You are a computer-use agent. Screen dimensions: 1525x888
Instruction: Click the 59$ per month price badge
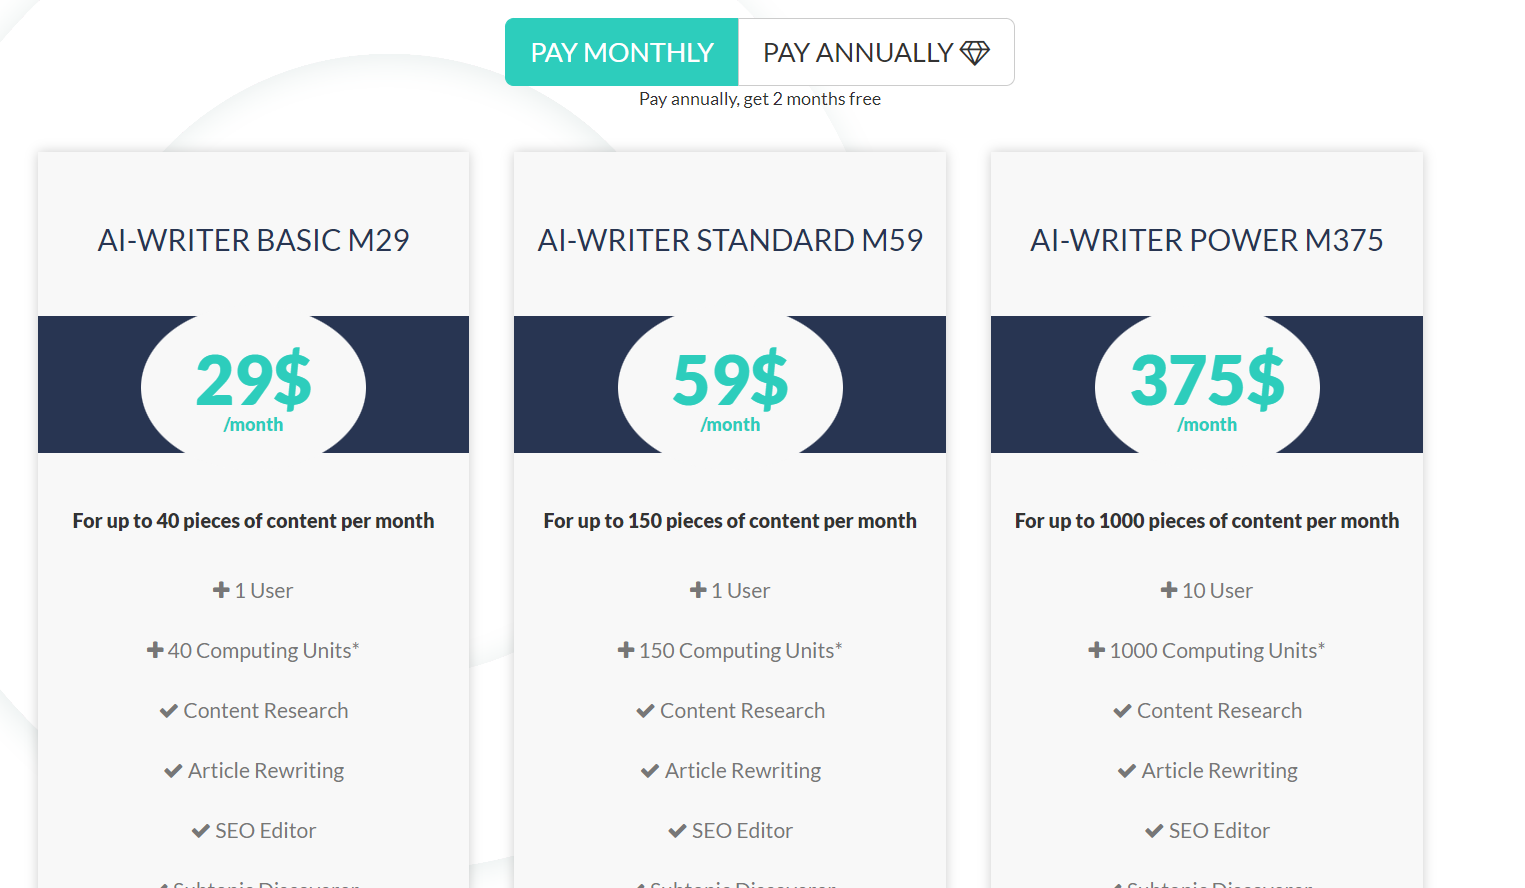click(x=730, y=386)
